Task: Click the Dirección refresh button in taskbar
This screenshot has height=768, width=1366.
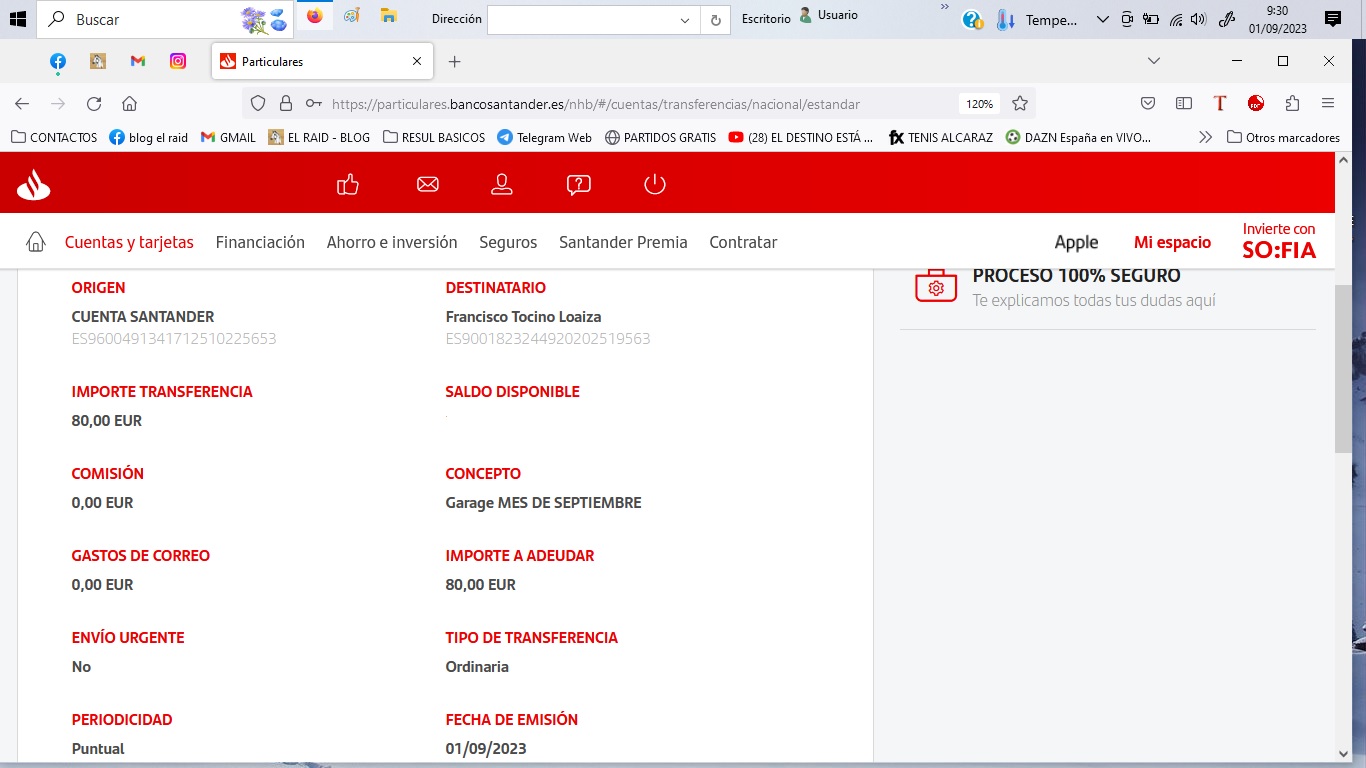Action: 715,20
